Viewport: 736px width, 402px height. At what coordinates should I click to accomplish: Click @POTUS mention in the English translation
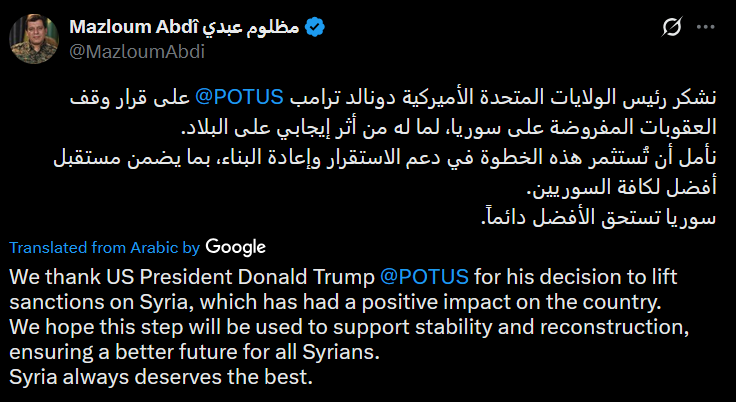[x=424, y=277]
